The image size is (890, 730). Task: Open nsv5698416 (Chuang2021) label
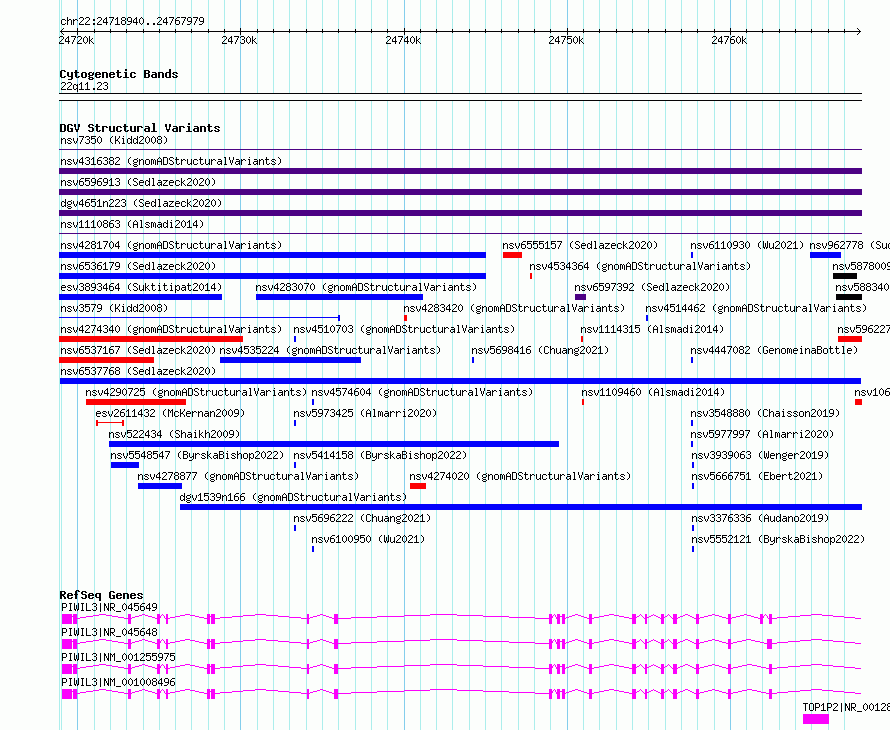[x=540, y=350]
